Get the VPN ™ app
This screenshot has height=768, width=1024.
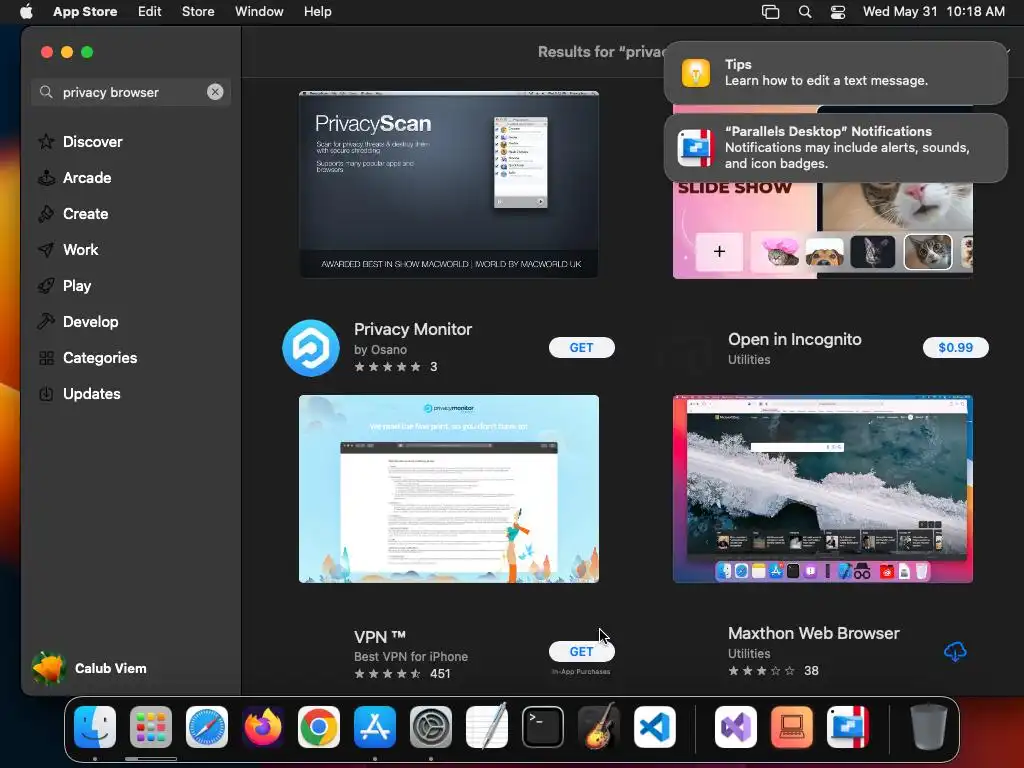click(581, 651)
